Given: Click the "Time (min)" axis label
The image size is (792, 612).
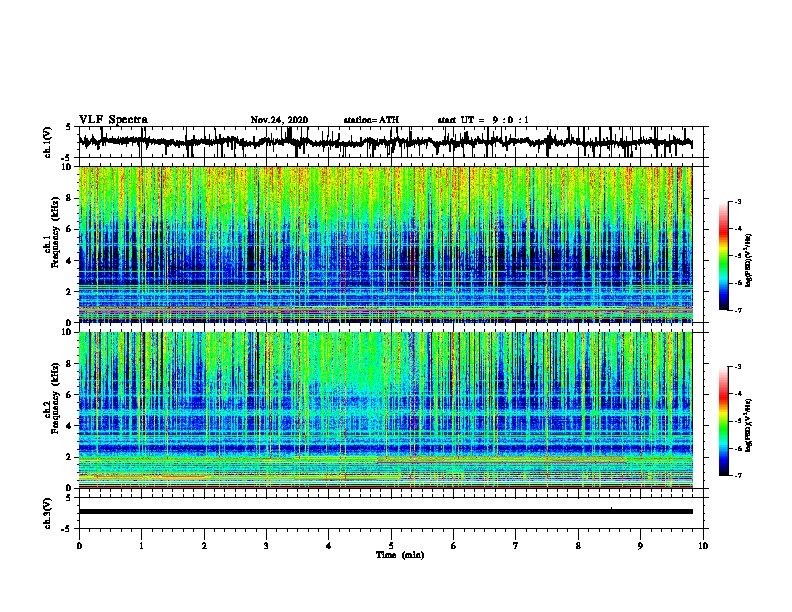Looking at the screenshot, I should 400,555.
